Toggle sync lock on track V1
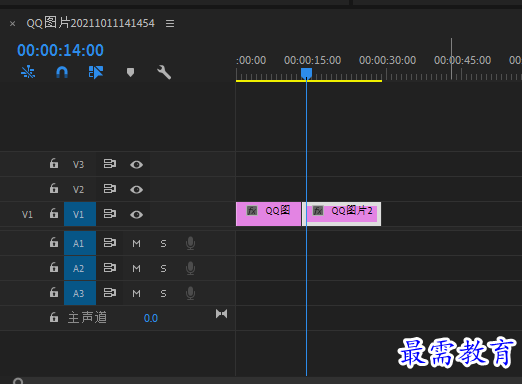Image resolution: width=522 pixels, height=384 pixels. point(110,214)
